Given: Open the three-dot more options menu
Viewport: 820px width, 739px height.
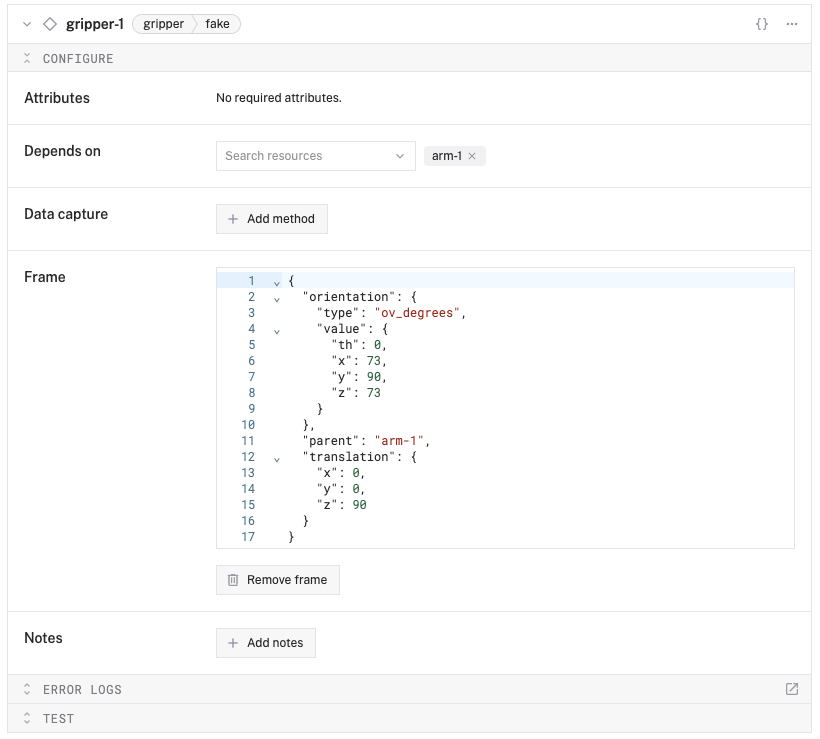Looking at the screenshot, I should 792,24.
